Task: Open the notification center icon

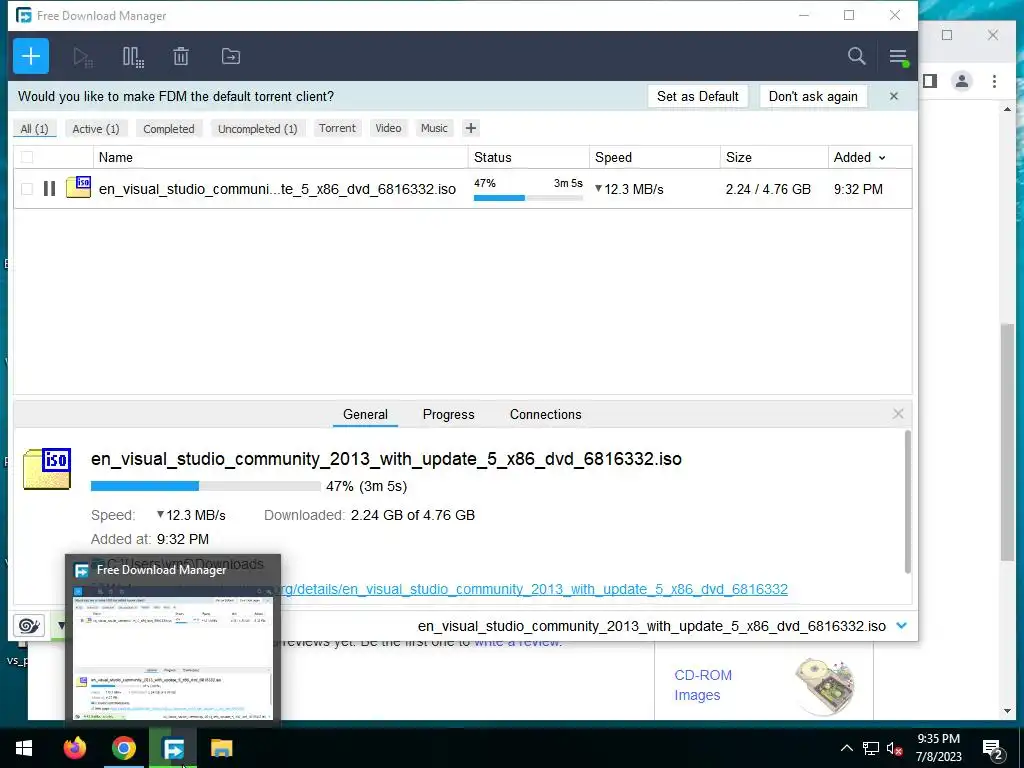Action: [993, 750]
